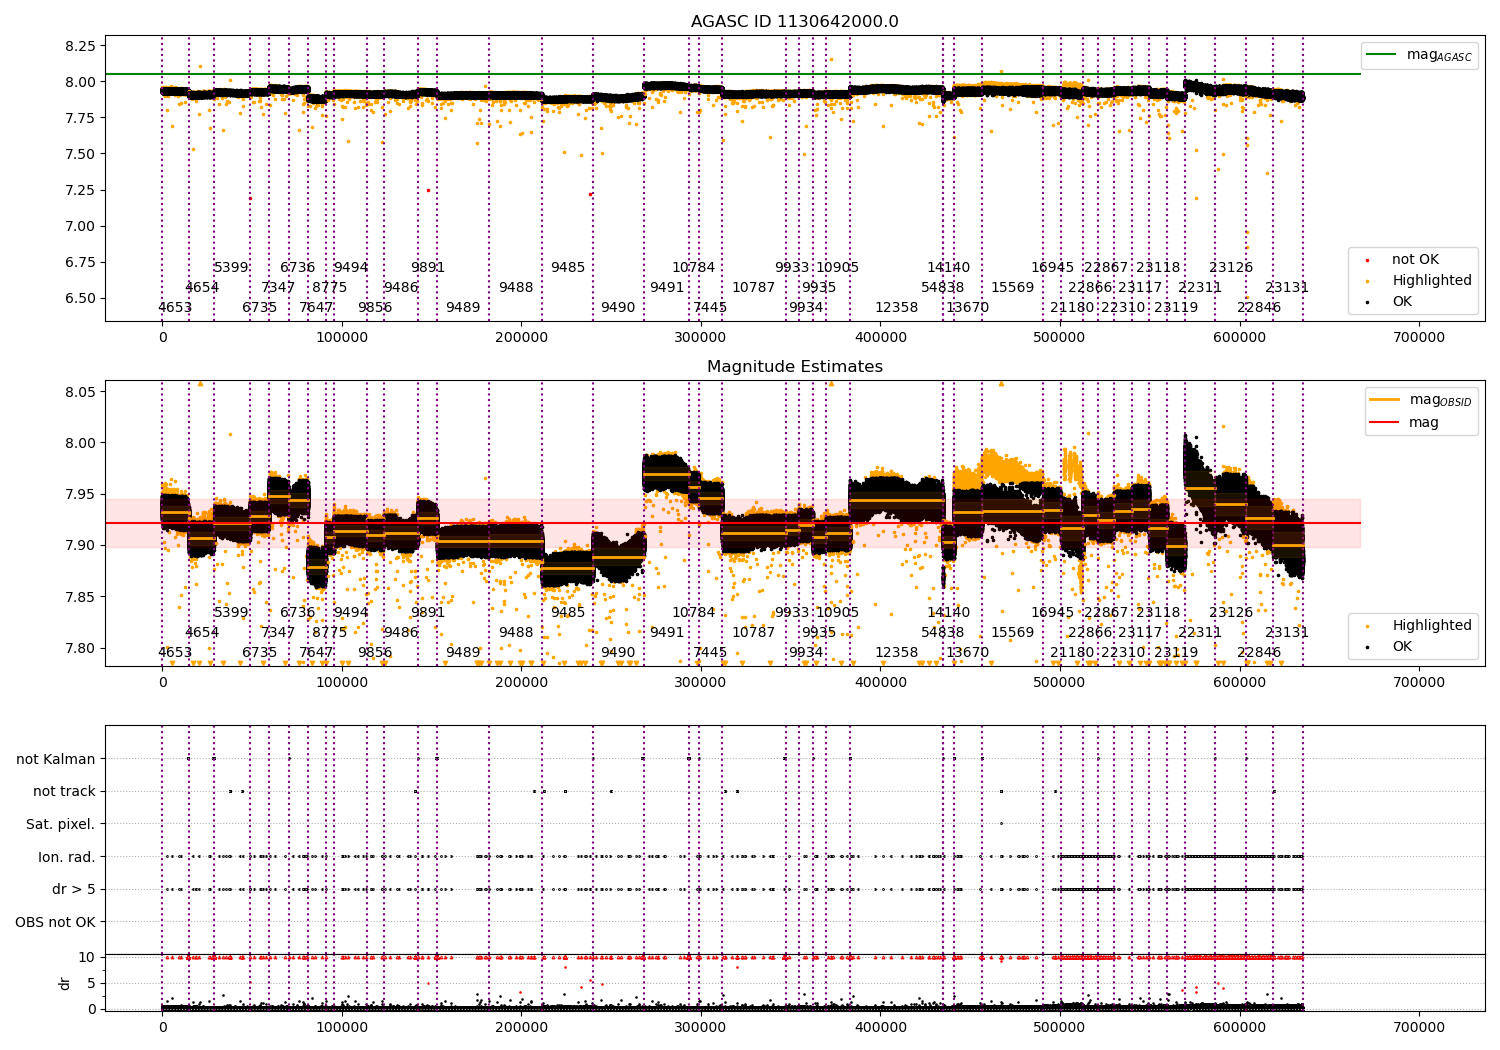The image size is (1500, 1050).
Task: Click 'Highlighted' legend entry in Magnitude Estimates plot
Action: coord(1420,626)
